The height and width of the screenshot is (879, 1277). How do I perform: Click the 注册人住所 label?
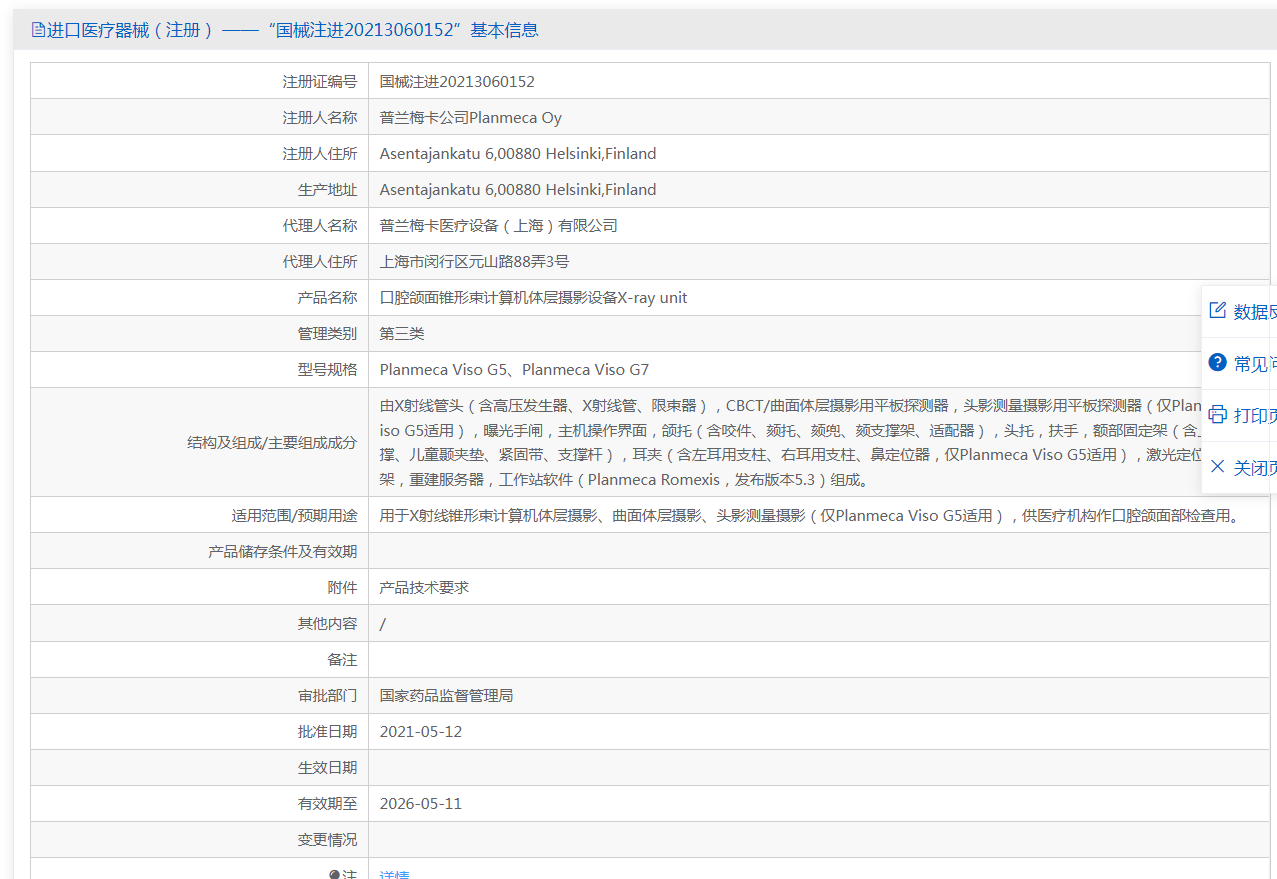pyautogui.click(x=320, y=153)
